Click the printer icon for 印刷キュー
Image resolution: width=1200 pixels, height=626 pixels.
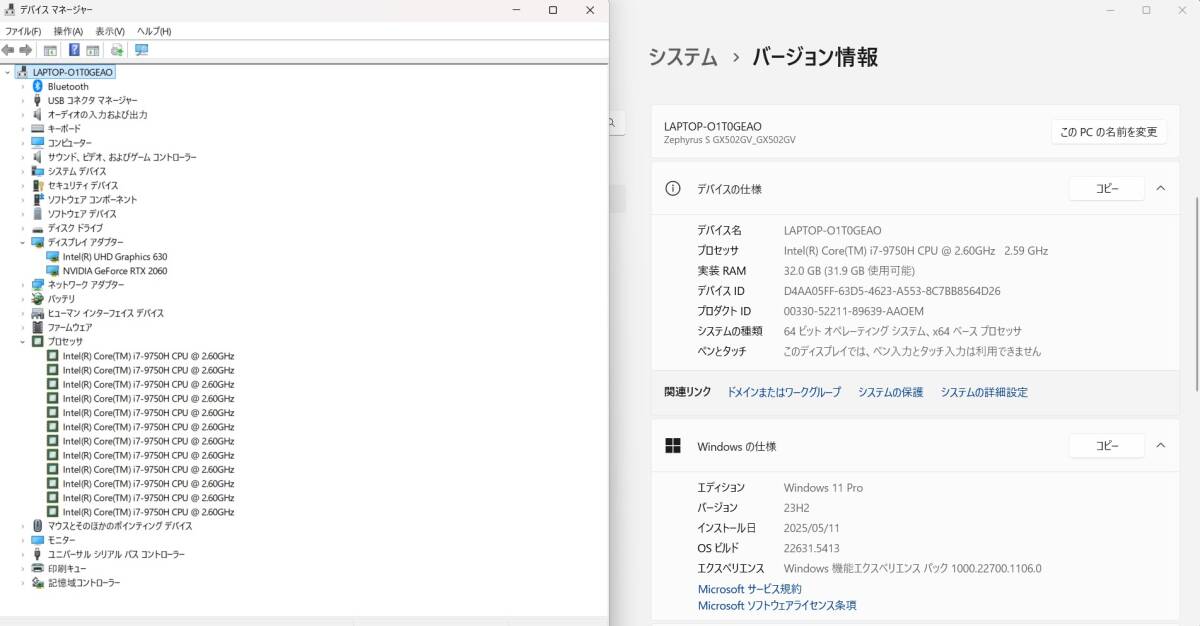click(38, 568)
